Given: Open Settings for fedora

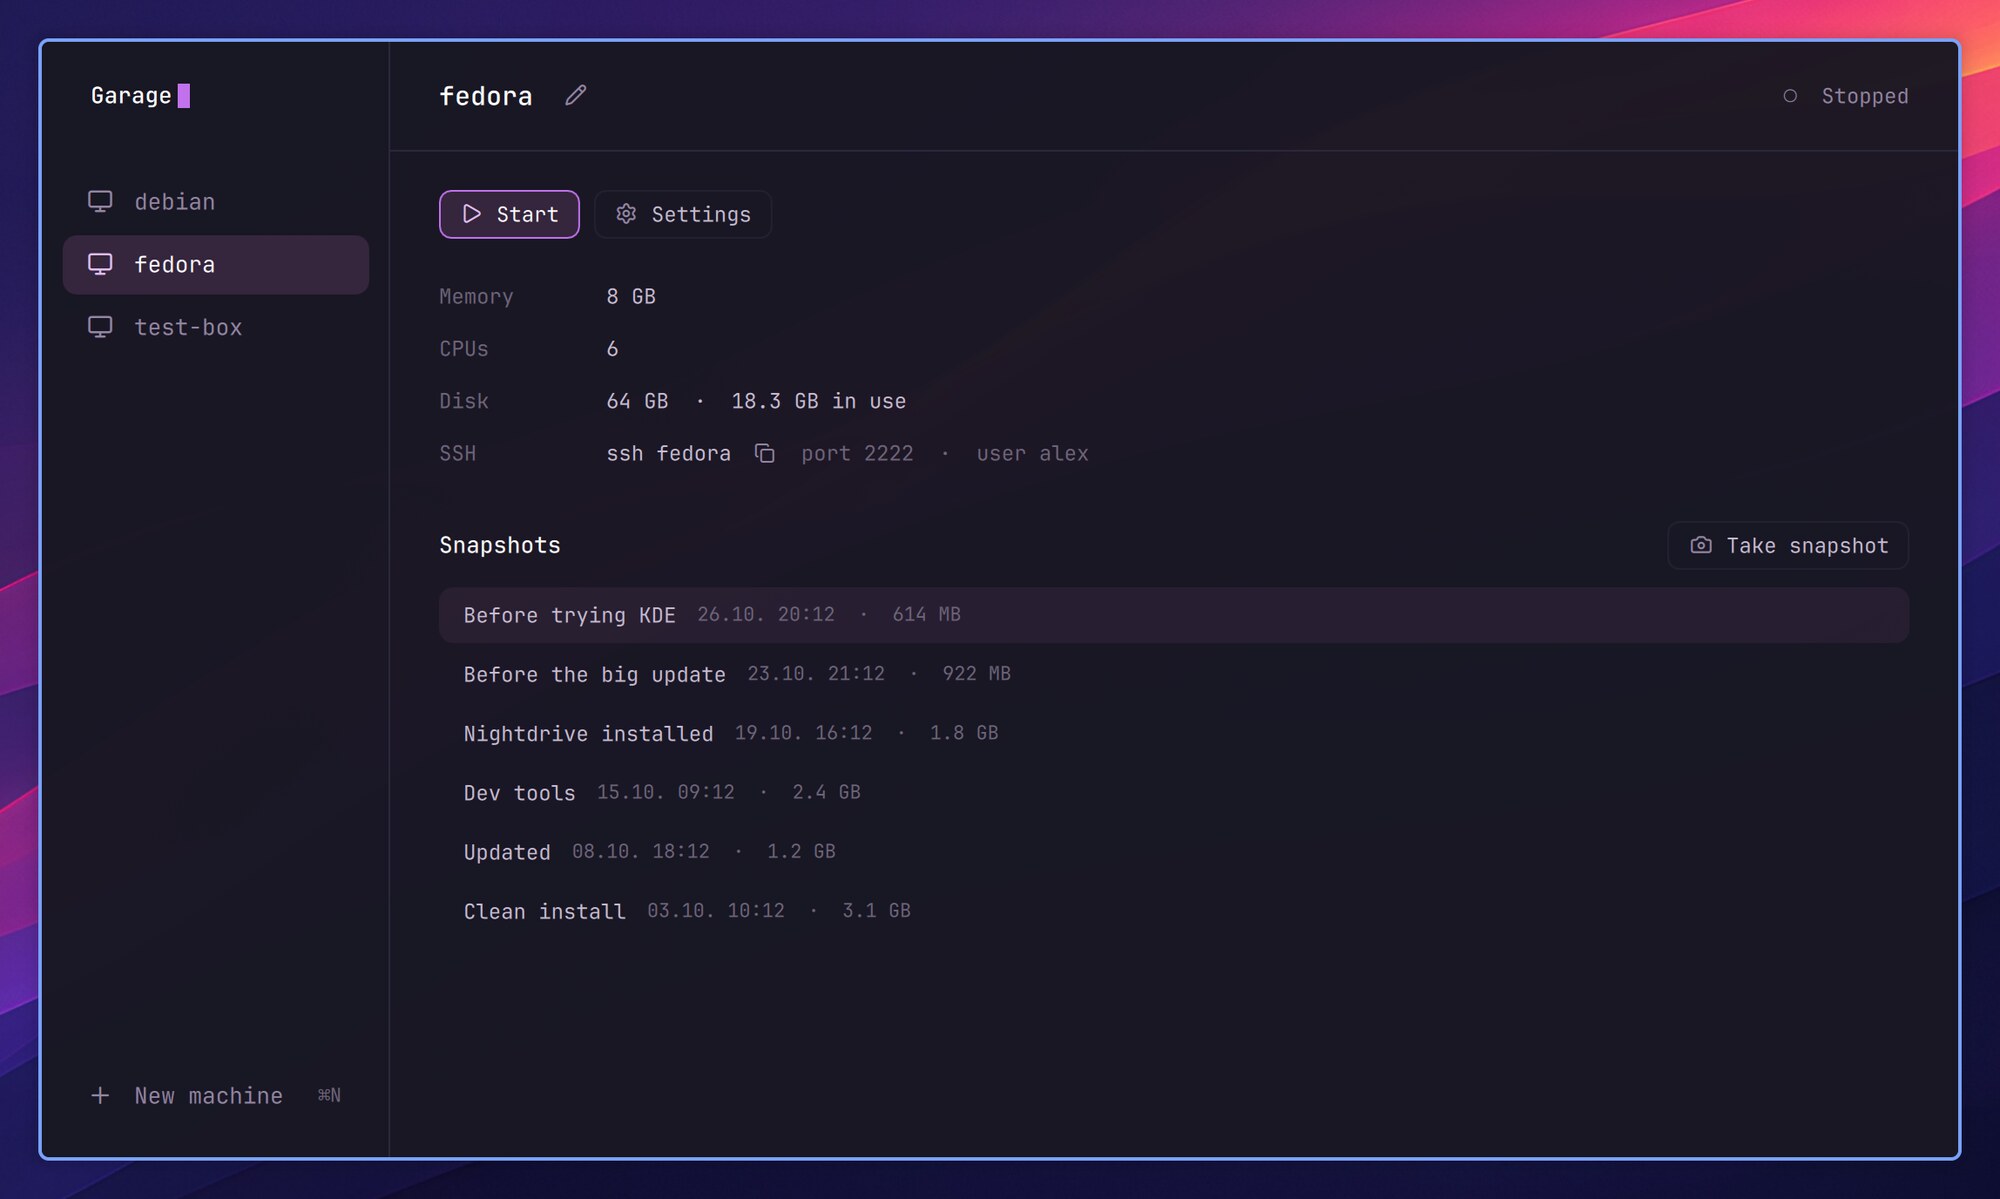Looking at the screenshot, I should point(683,214).
